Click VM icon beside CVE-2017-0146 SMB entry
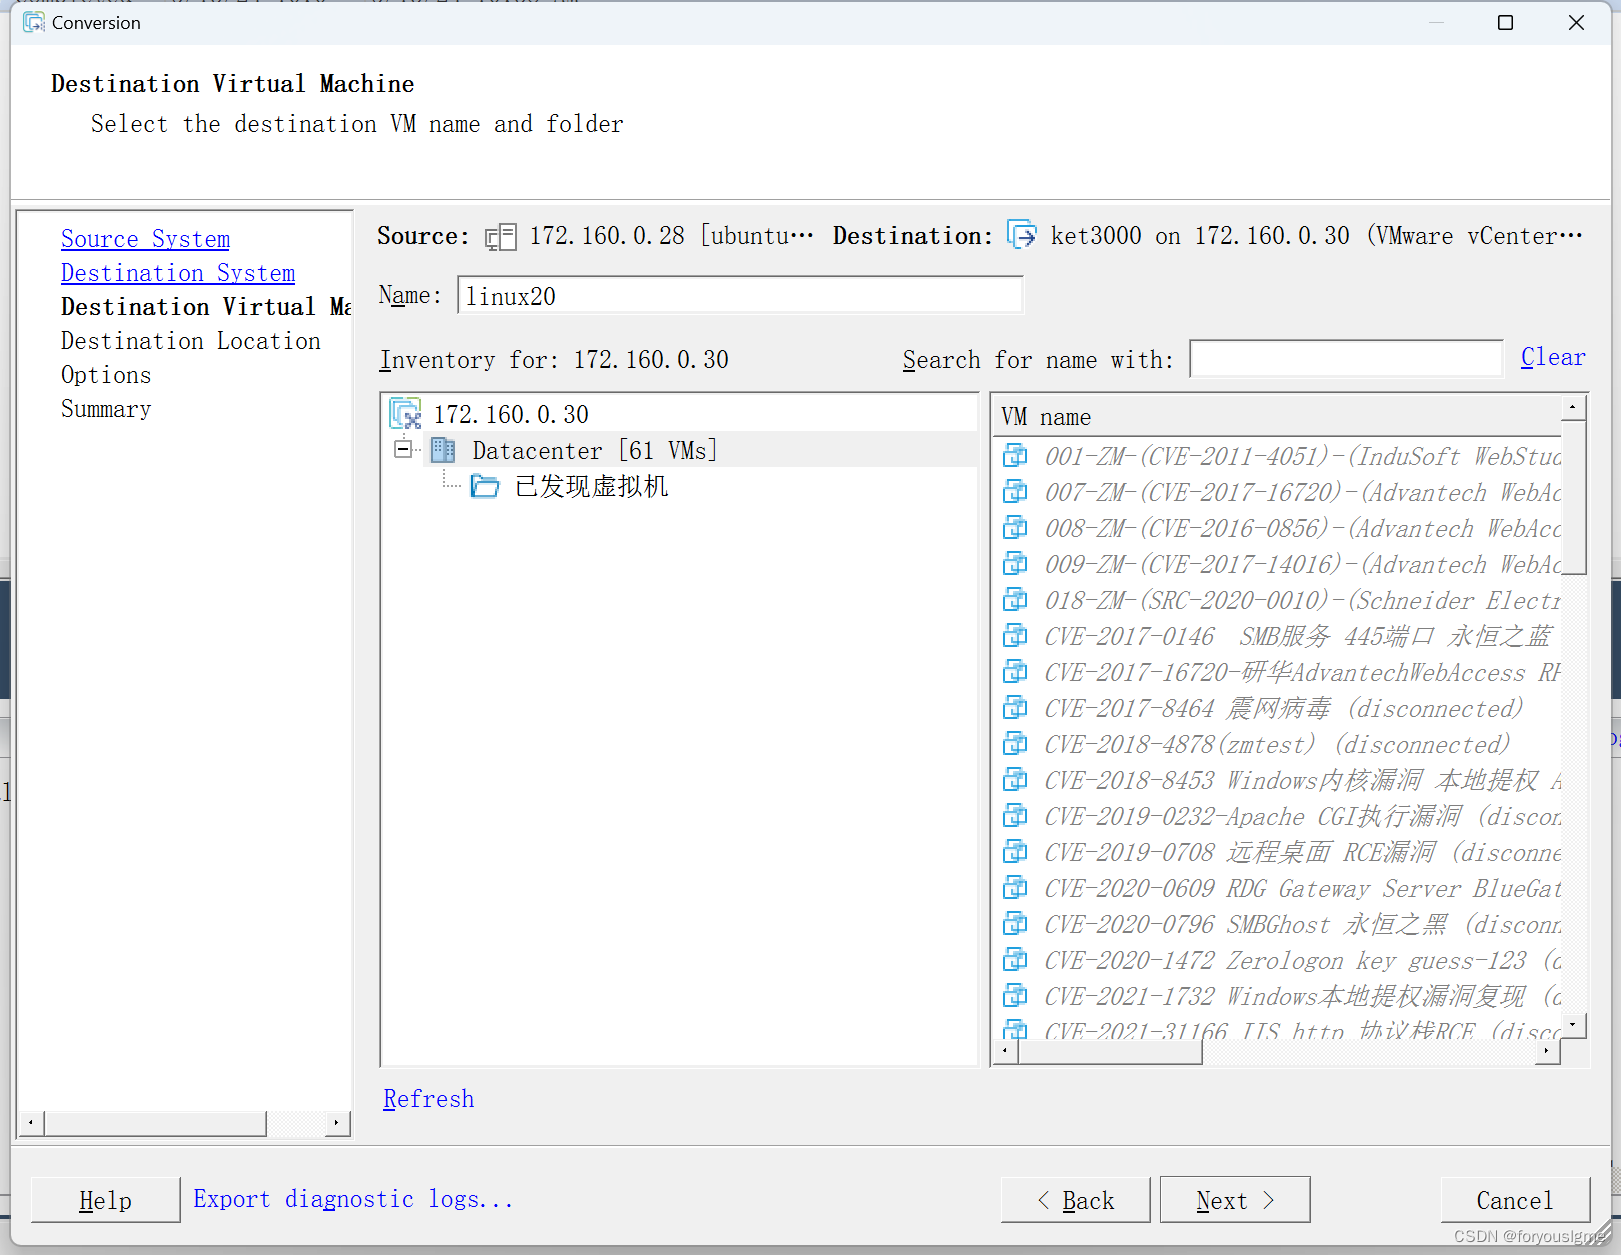 point(1015,636)
